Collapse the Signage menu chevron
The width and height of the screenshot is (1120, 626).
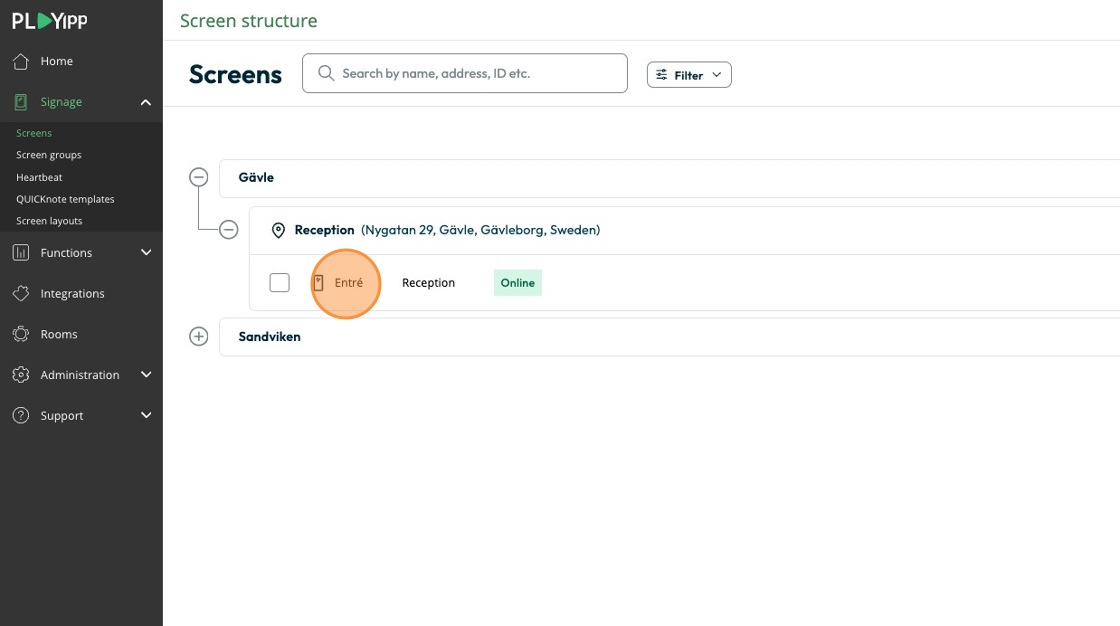click(146, 102)
